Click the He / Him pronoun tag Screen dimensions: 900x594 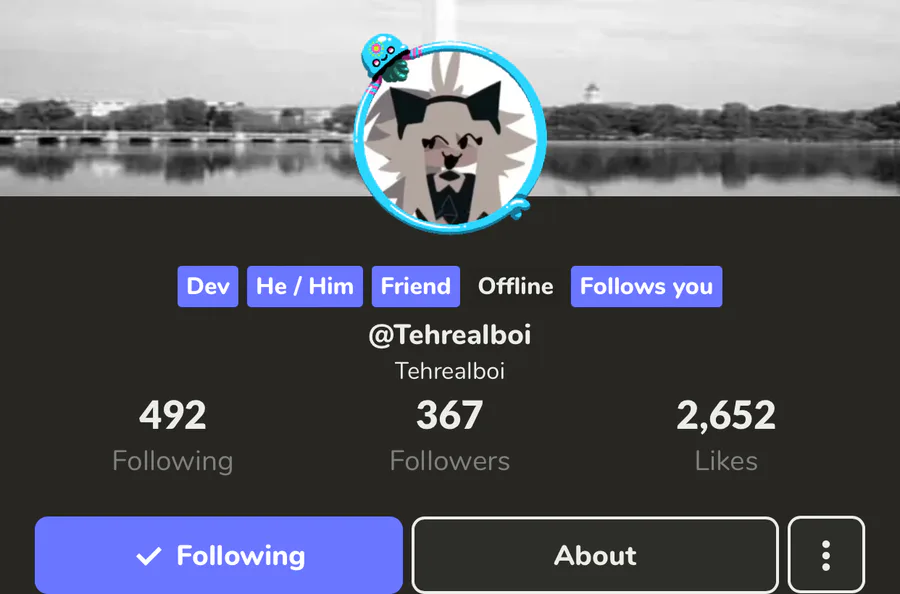coord(305,286)
